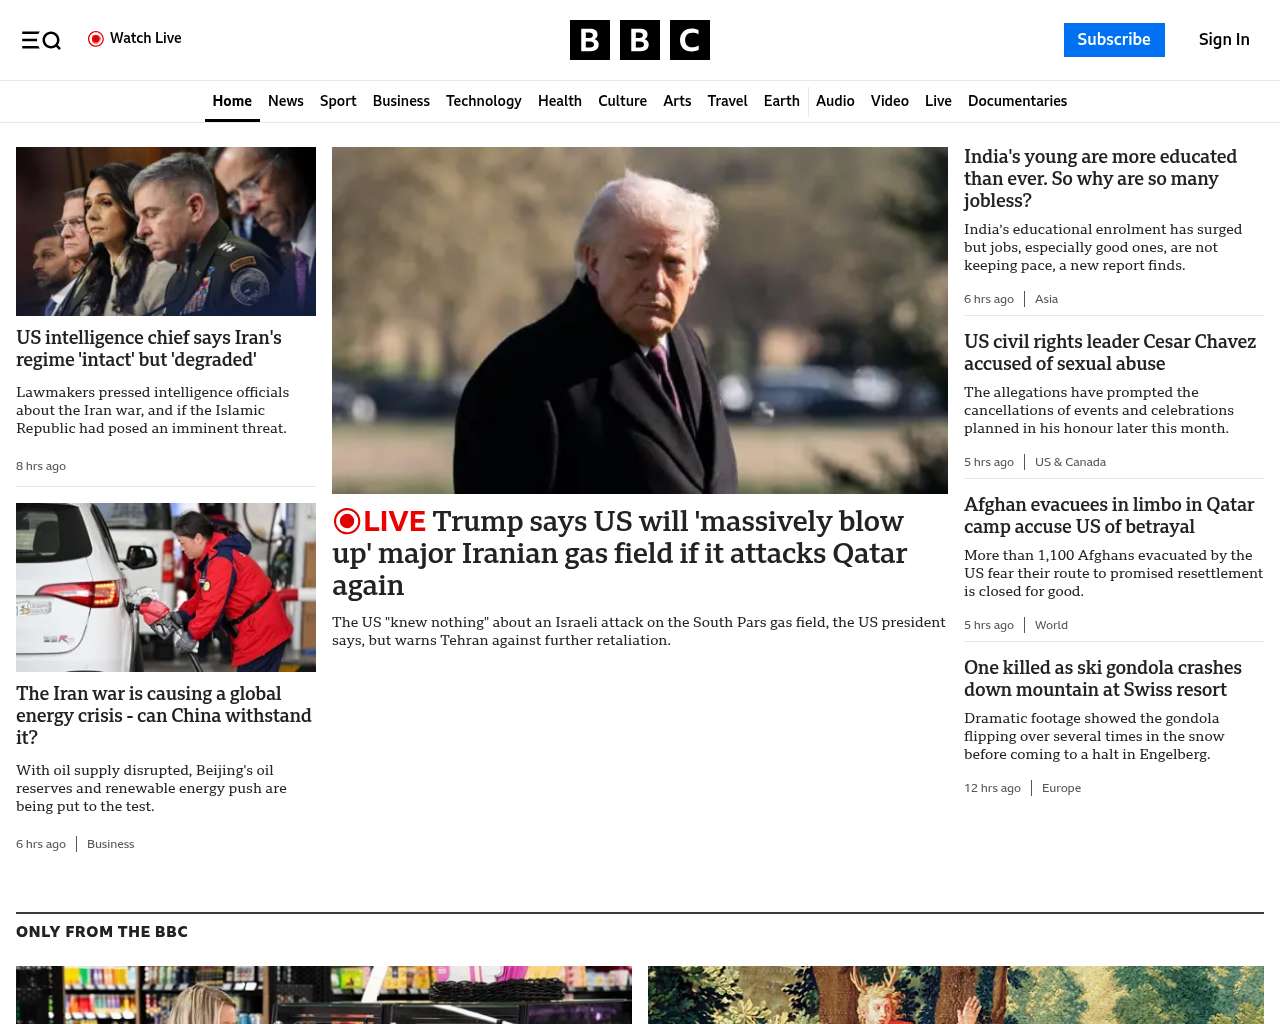Open the Audio section
The image size is (1280, 1024).
[x=835, y=101]
